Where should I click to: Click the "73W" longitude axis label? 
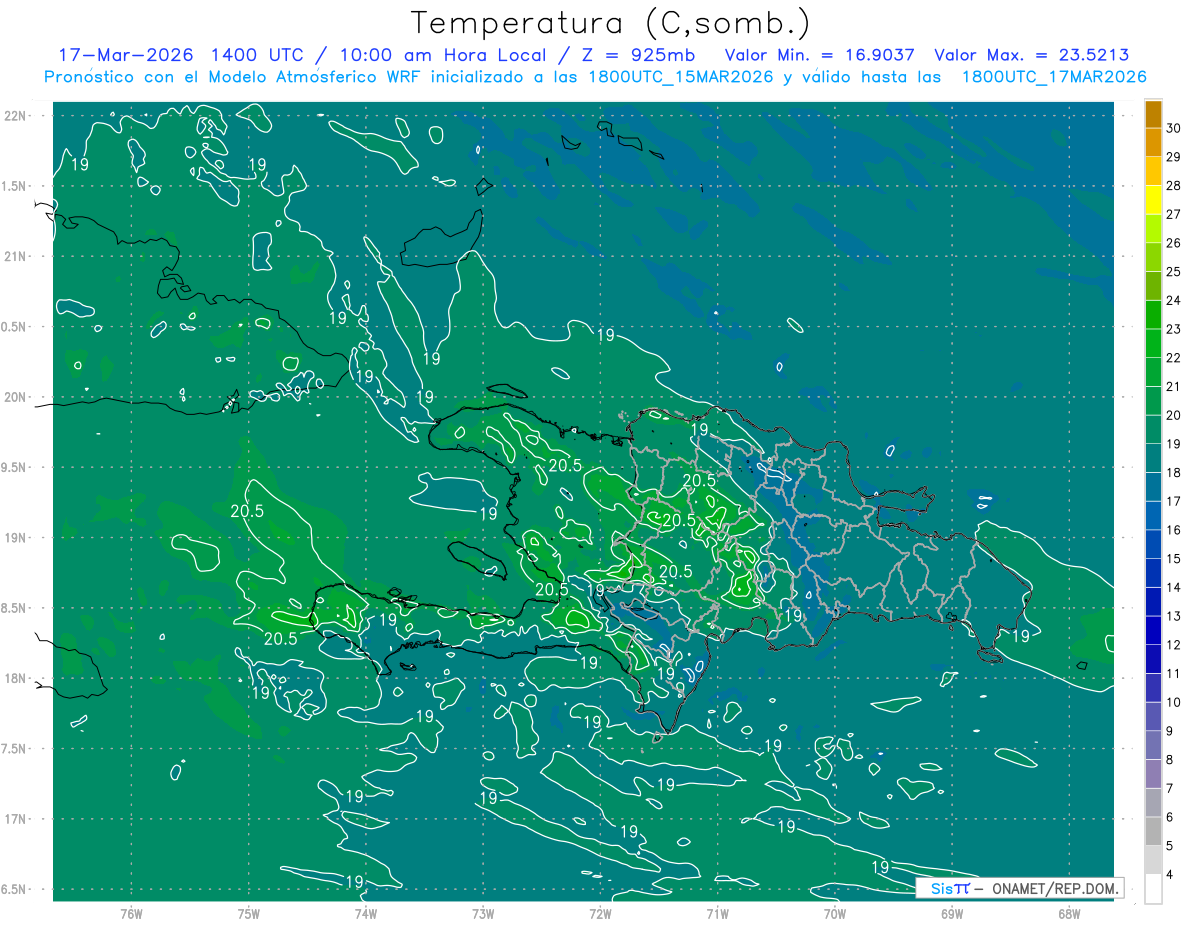[x=483, y=913]
